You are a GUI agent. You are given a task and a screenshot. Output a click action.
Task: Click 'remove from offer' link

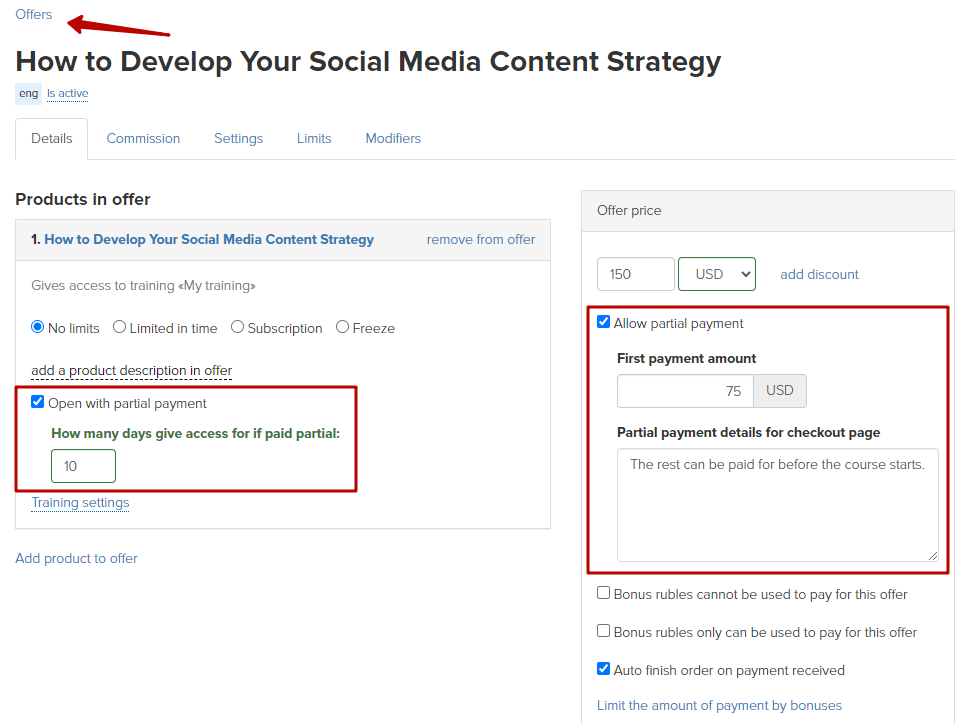coord(481,239)
